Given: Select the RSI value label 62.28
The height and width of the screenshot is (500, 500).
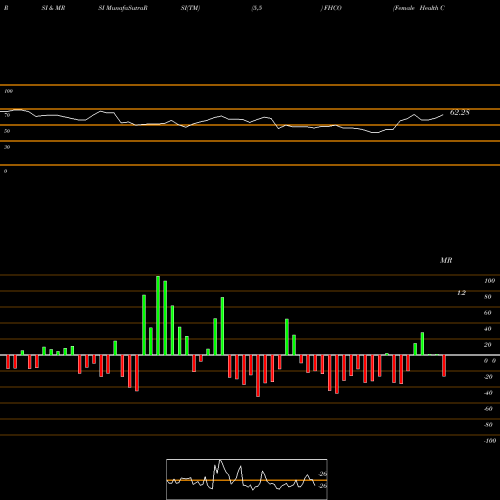Looking at the screenshot, I should click(459, 112).
